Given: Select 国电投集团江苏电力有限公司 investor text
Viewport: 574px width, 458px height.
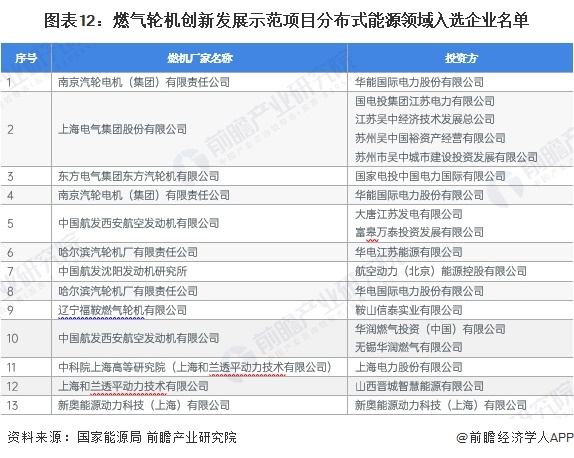Looking at the screenshot, I should pos(425,101).
